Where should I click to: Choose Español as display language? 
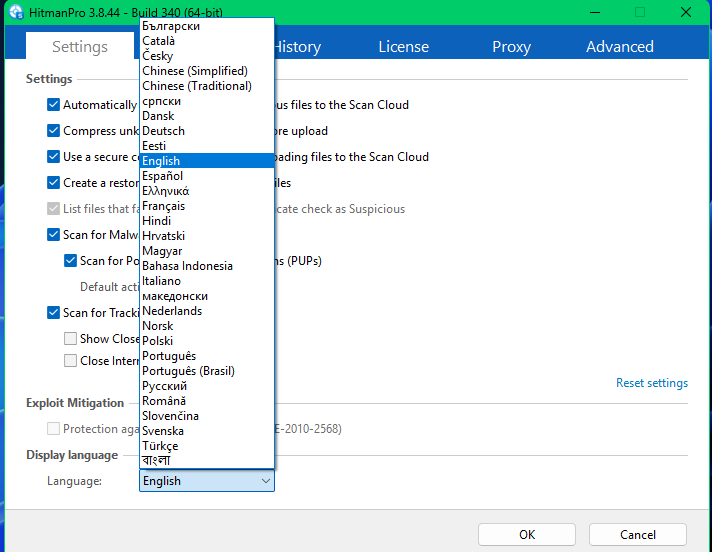[207, 176]
